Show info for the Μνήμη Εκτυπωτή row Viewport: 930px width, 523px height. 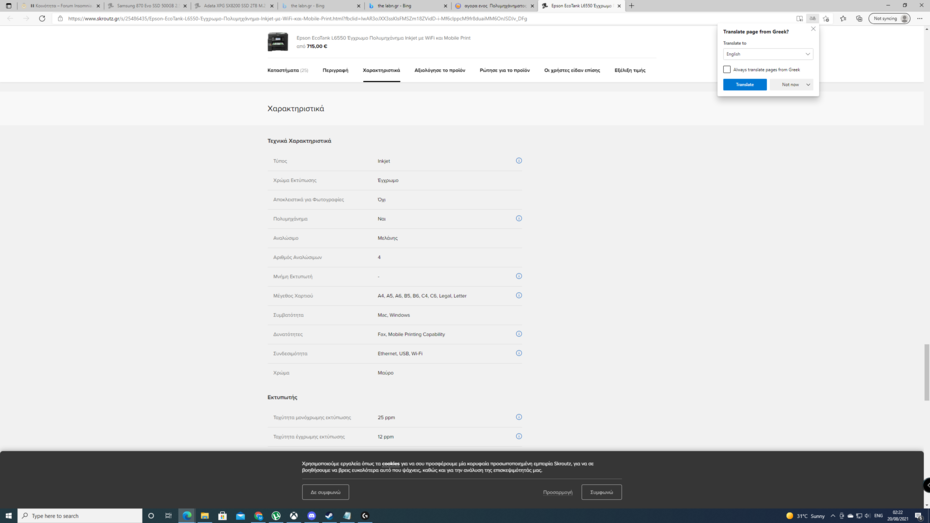point(519,276)
